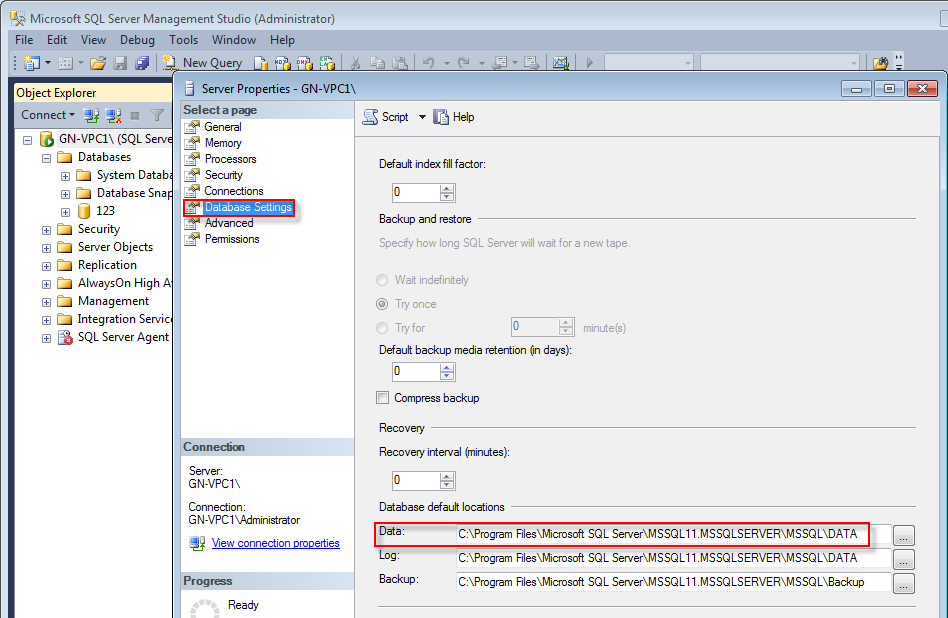948x618 pixels.
Task: Click the Default index fill factor field
Action: (x=415, y=193)
